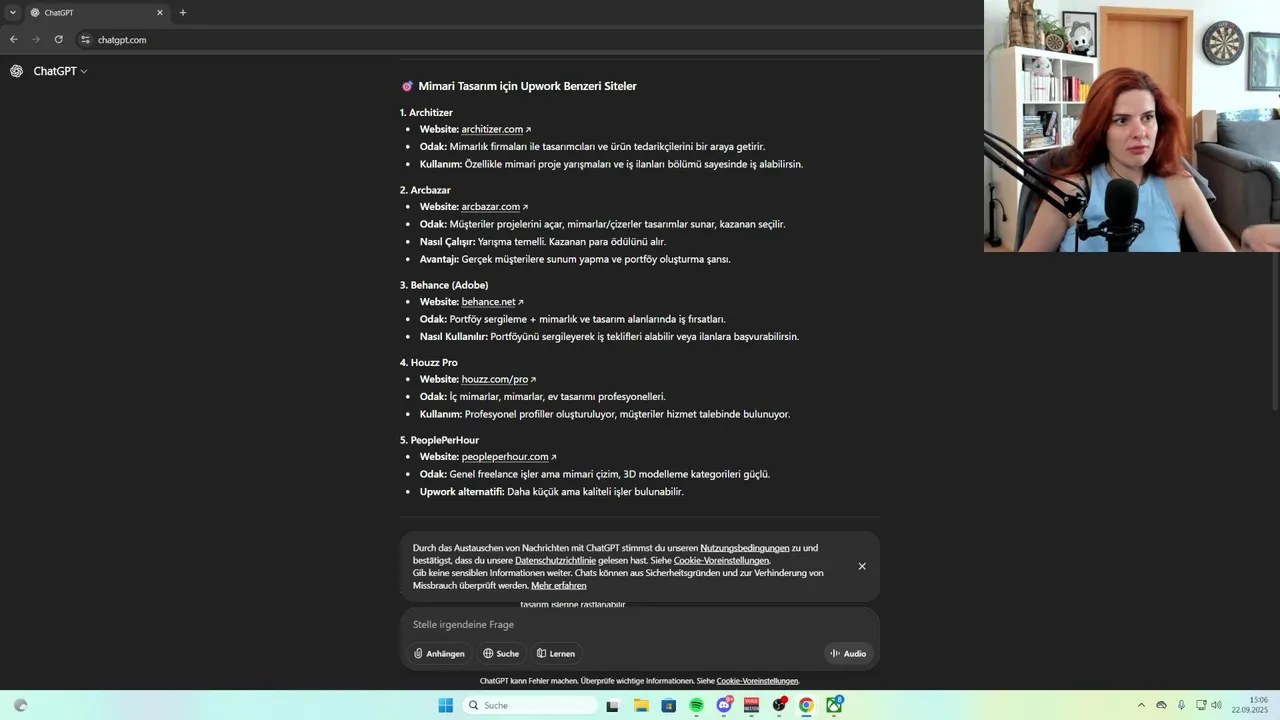The width and height of the screenshot is (1280, 720).
Task: Open network settings tray icon
Action: pos(1201,705)
